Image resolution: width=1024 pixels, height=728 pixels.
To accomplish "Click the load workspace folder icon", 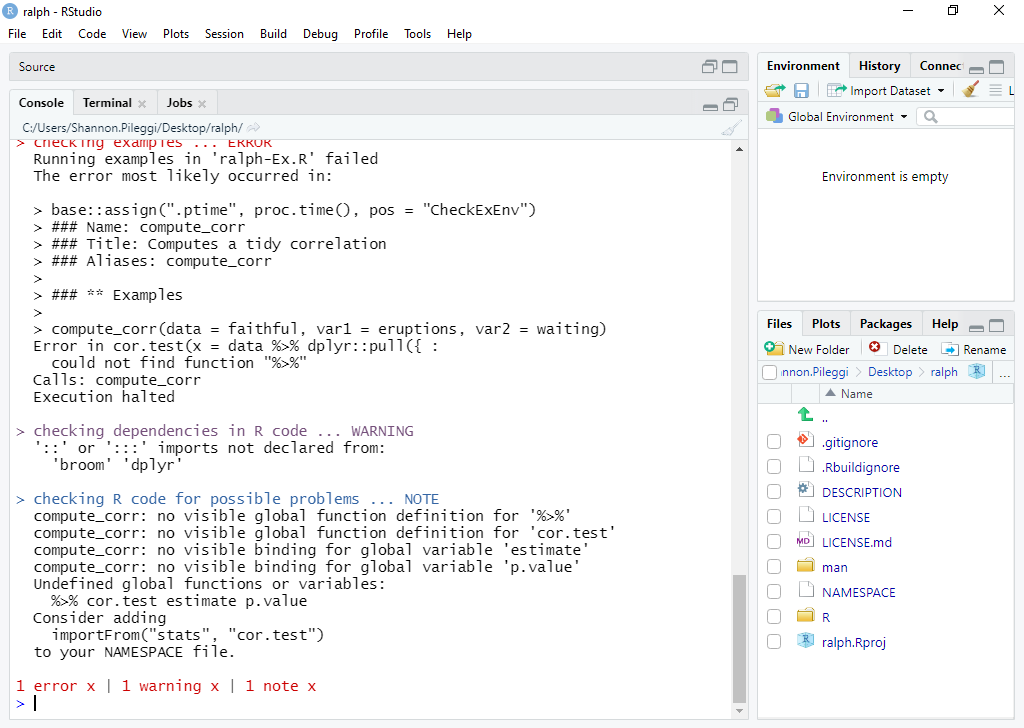I will click(775, 90).
